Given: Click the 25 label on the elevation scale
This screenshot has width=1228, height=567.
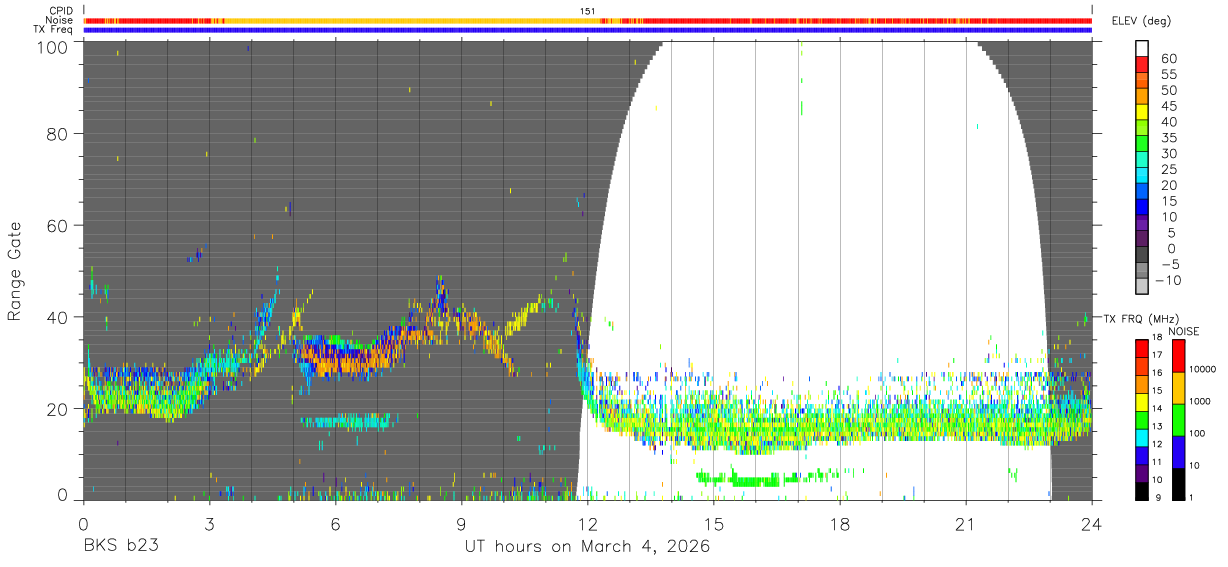Looking at the screenshot, I should [1167, 169].
